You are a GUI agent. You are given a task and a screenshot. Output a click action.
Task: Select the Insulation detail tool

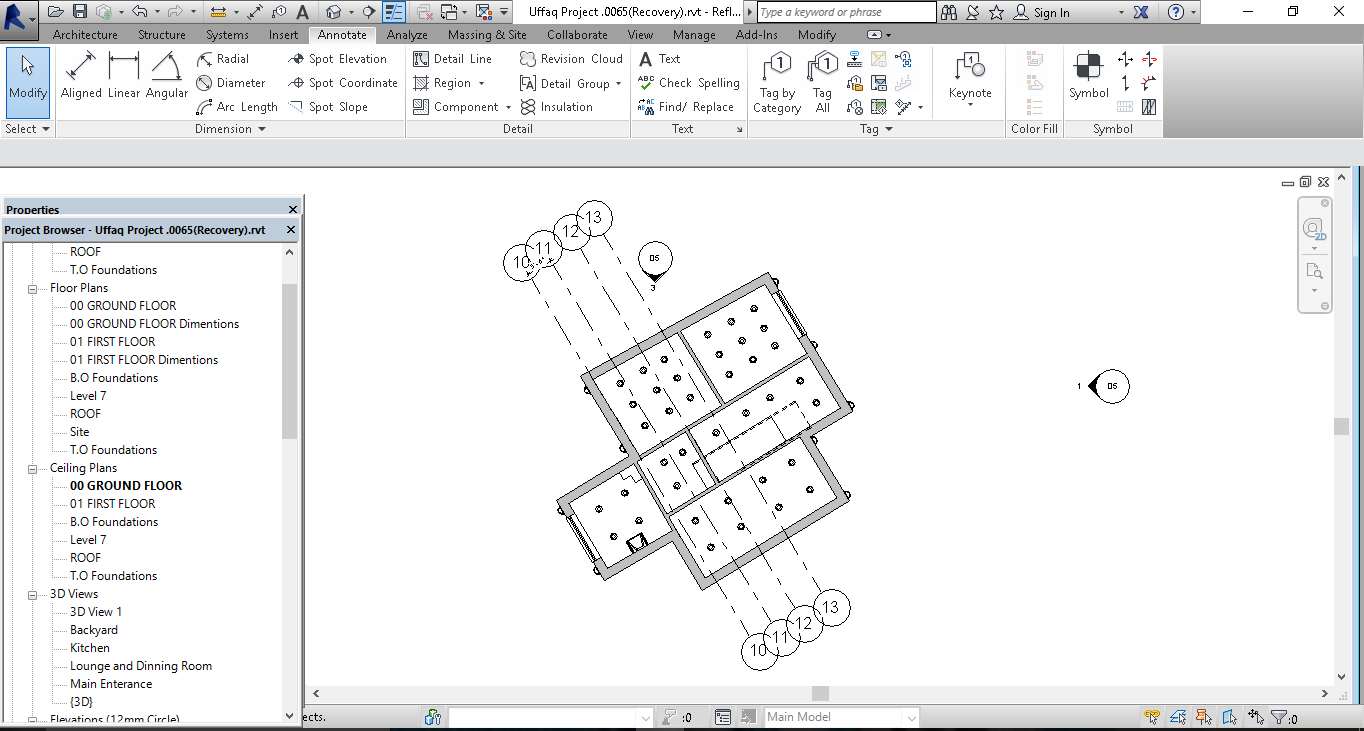[559, 106]
